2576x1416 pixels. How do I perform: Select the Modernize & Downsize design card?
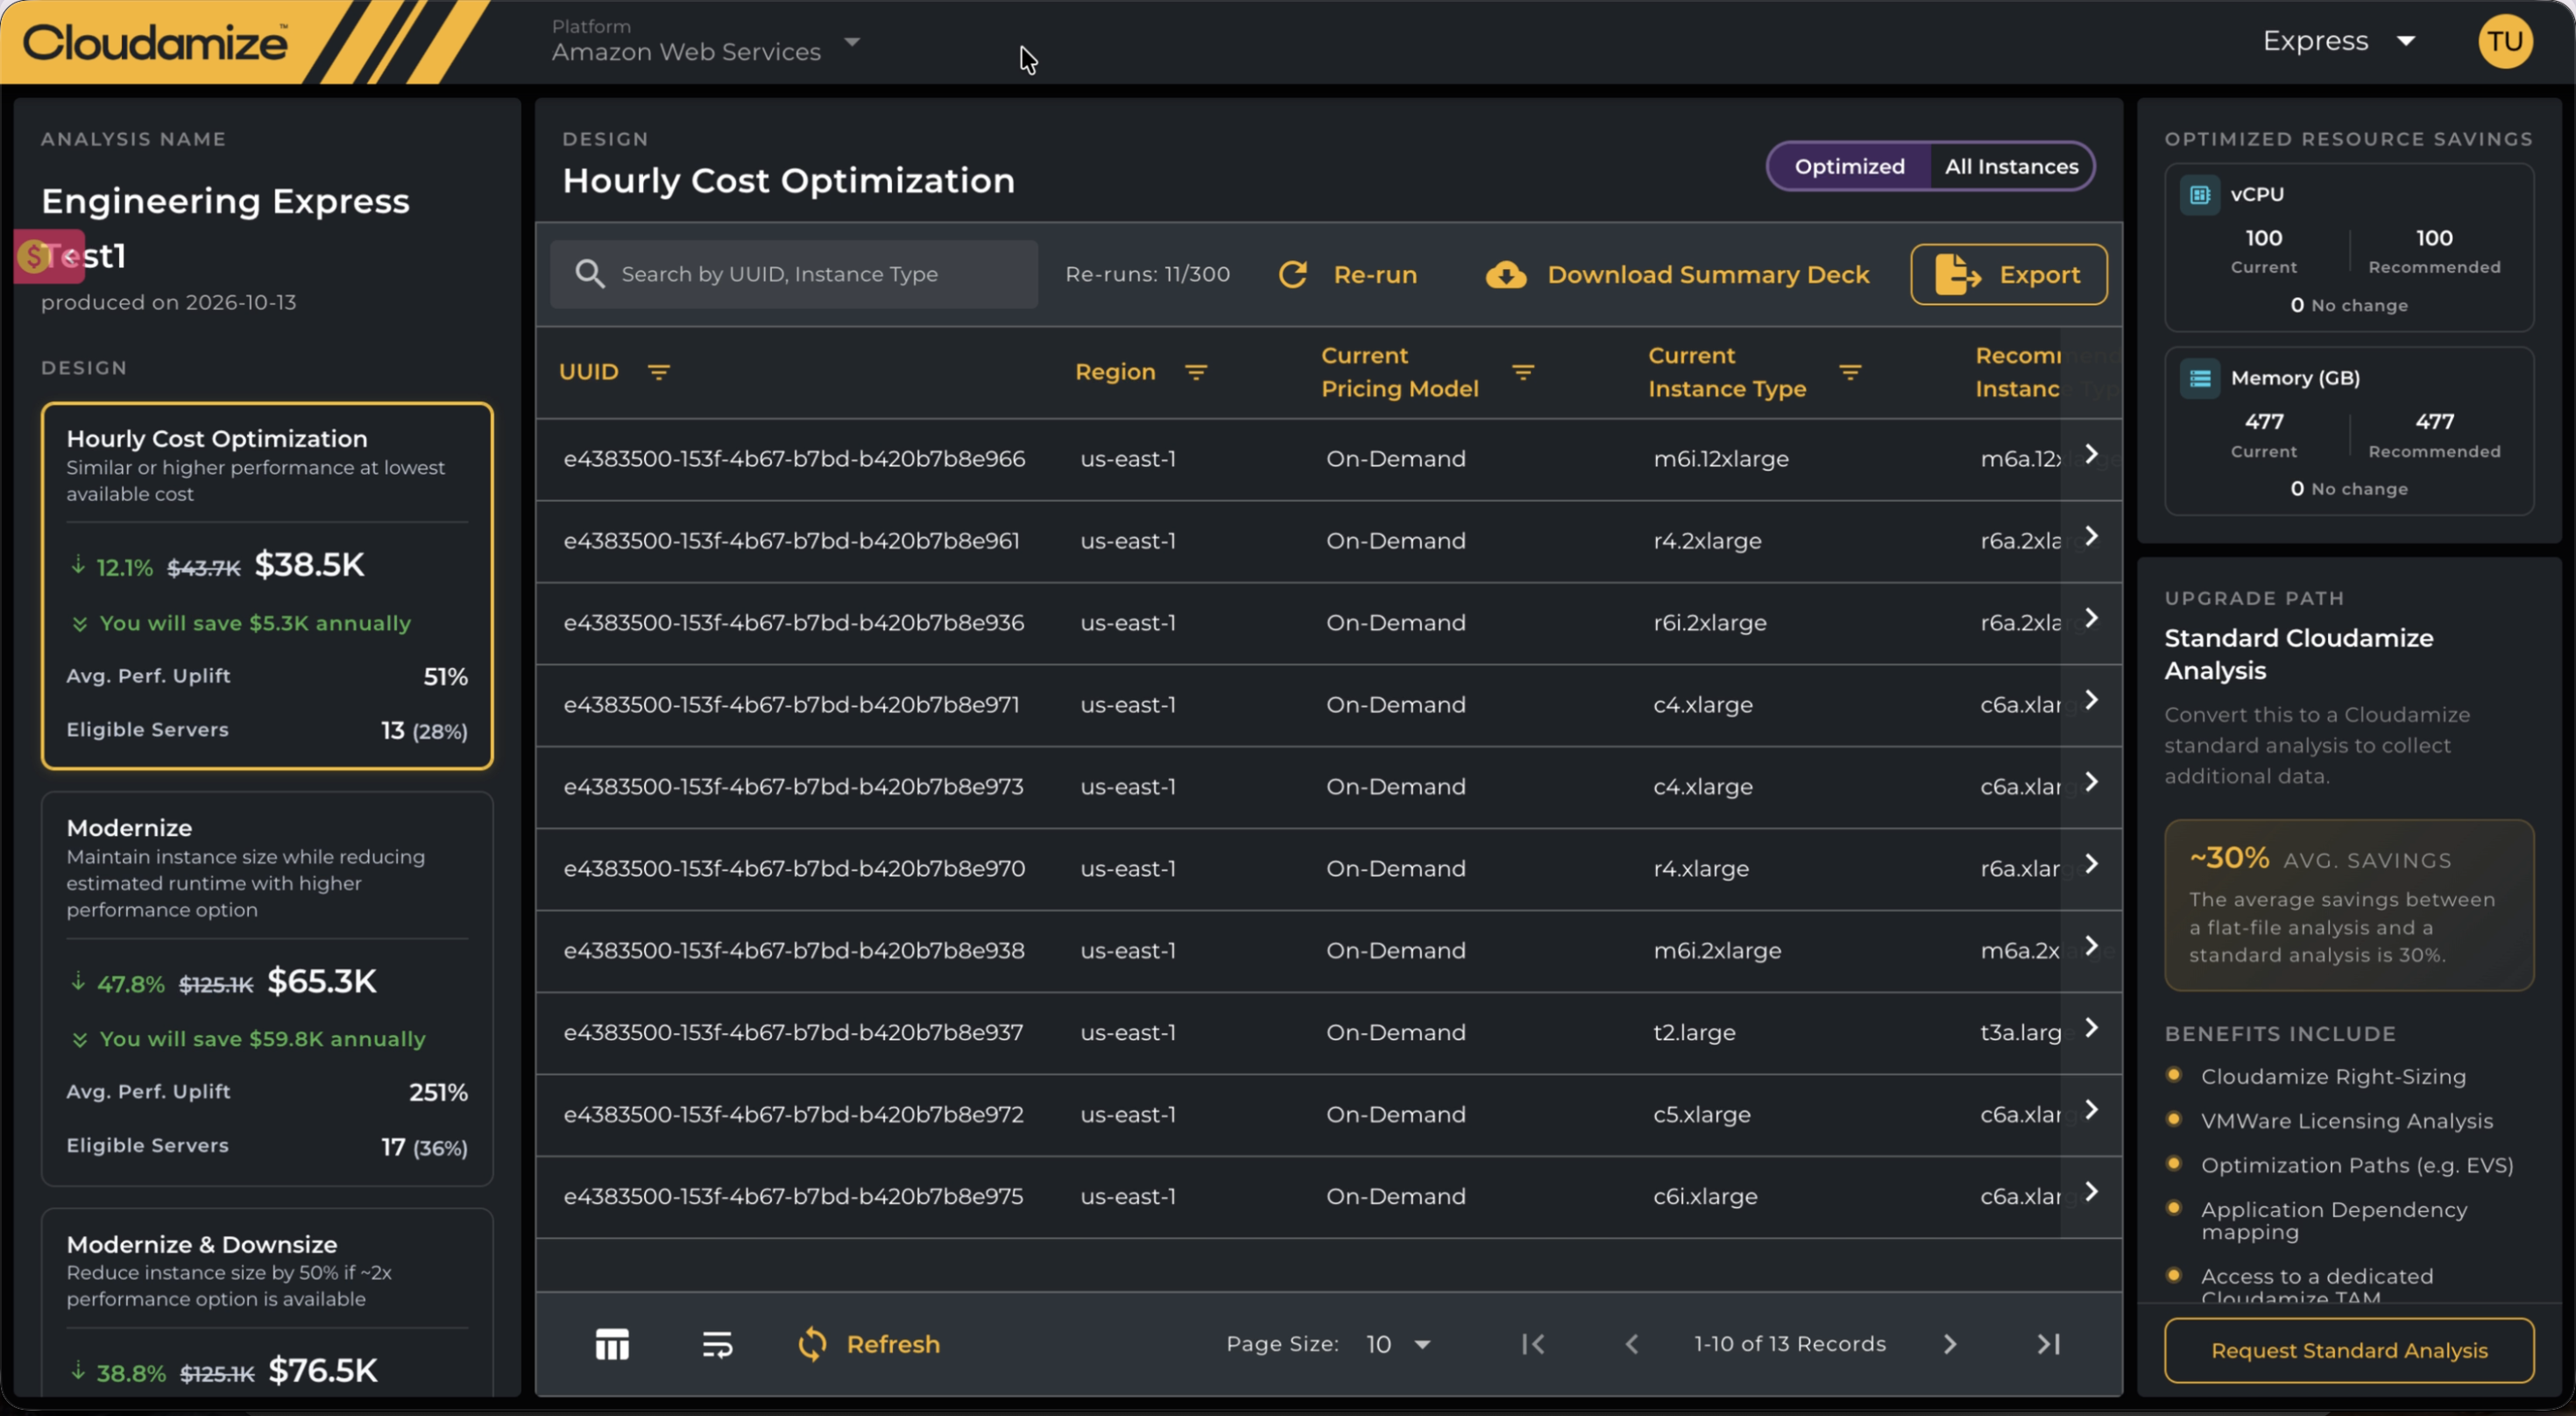[267, 1302]
